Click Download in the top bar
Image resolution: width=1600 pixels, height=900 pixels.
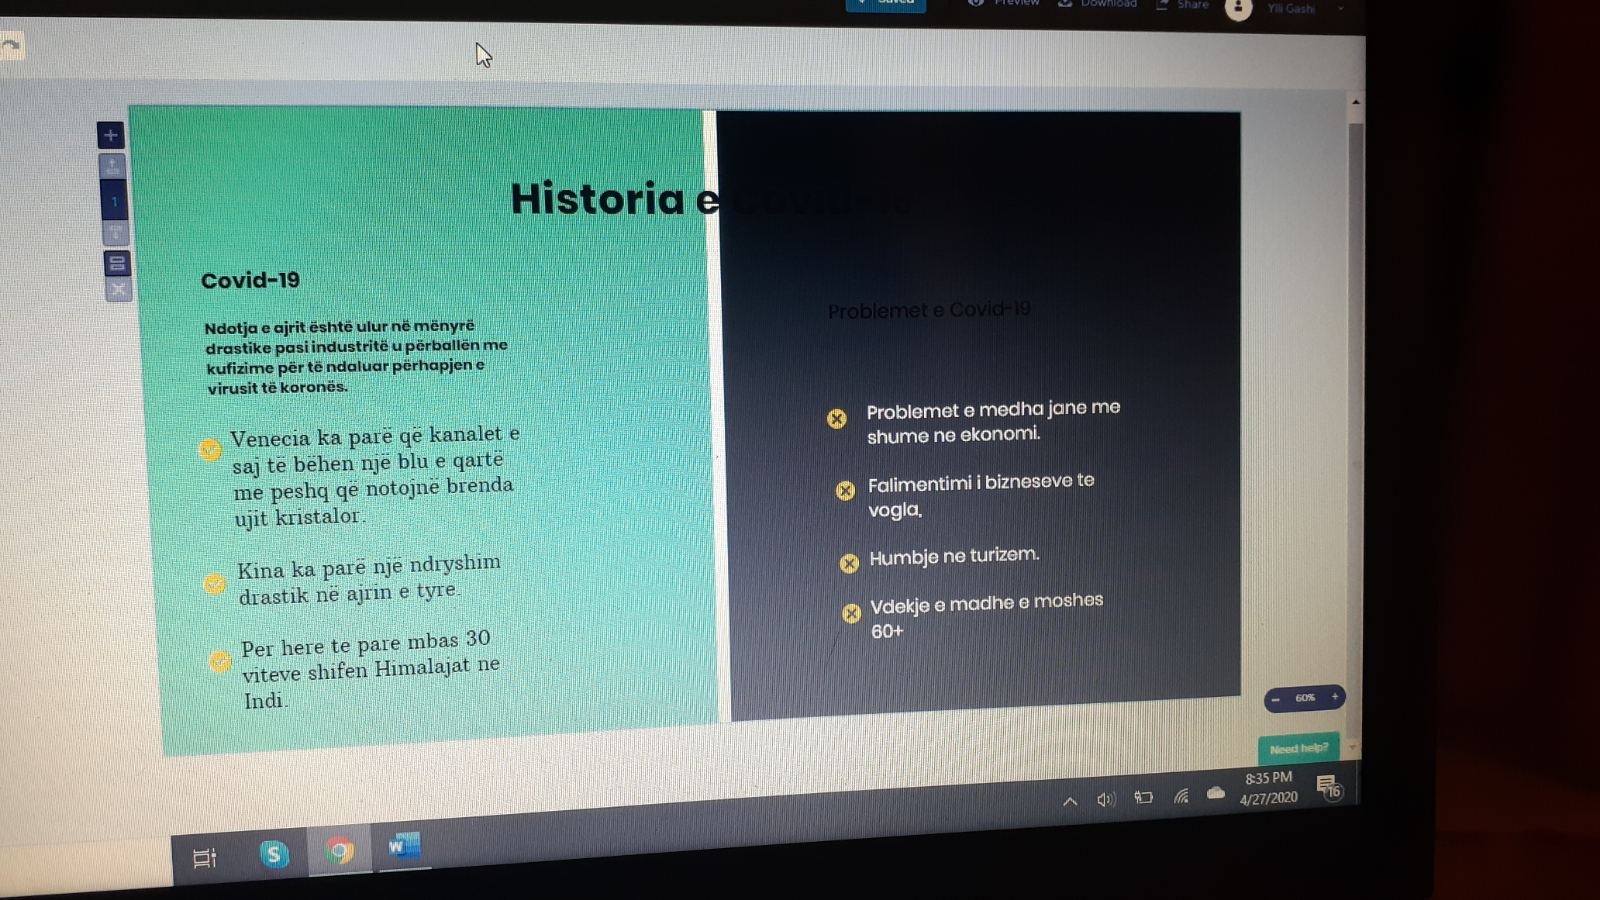1098,4
